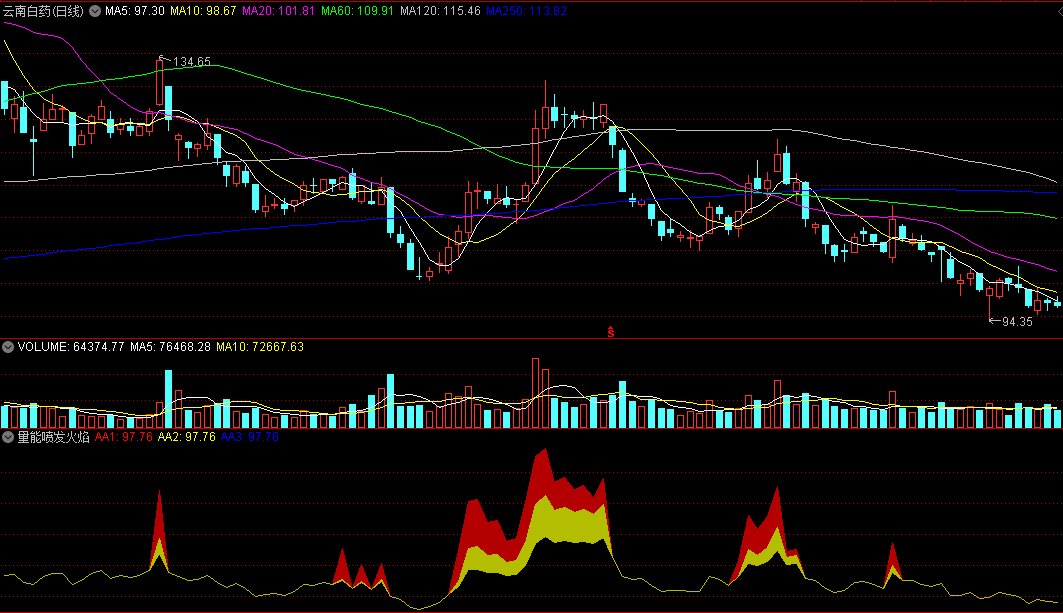The height and width of the screenshot is (613, 1063).
Task: Select the MA250: 113.82 label
Action: [x=526, y=11]
